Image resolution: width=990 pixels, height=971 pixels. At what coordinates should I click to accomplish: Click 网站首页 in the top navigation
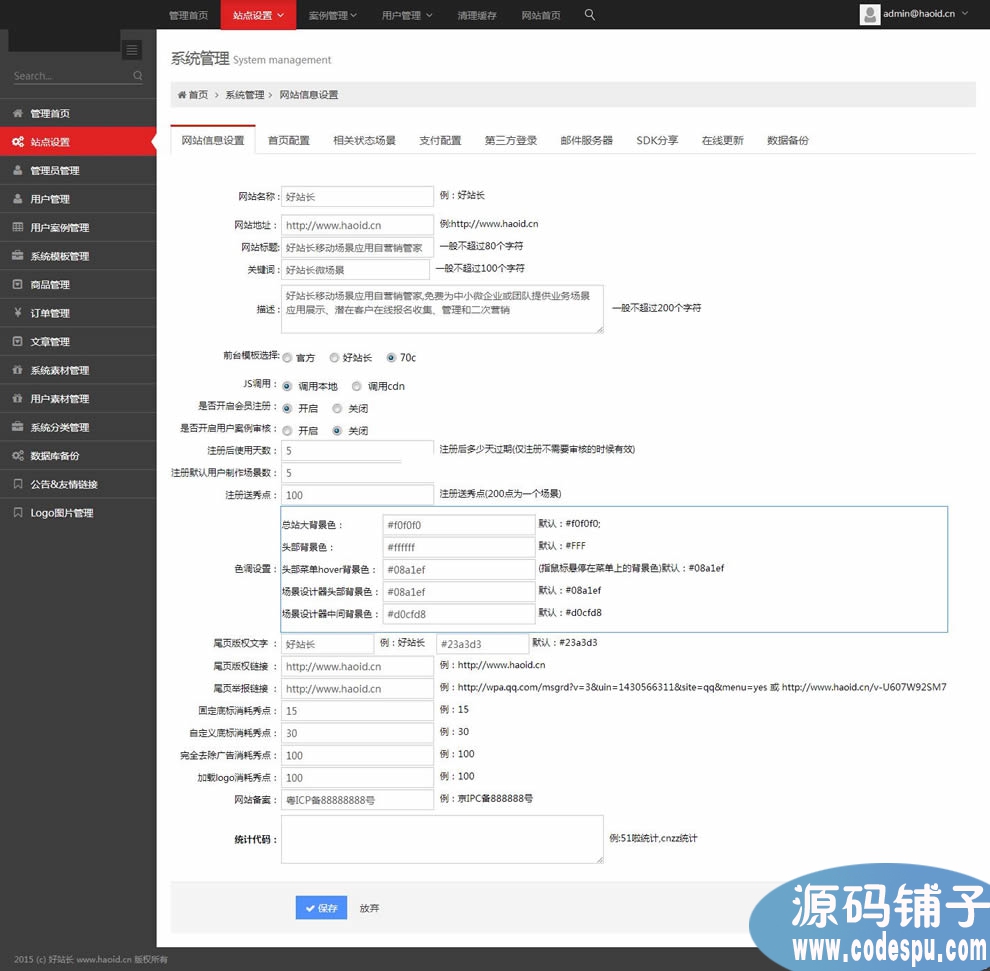pos(540,15)
